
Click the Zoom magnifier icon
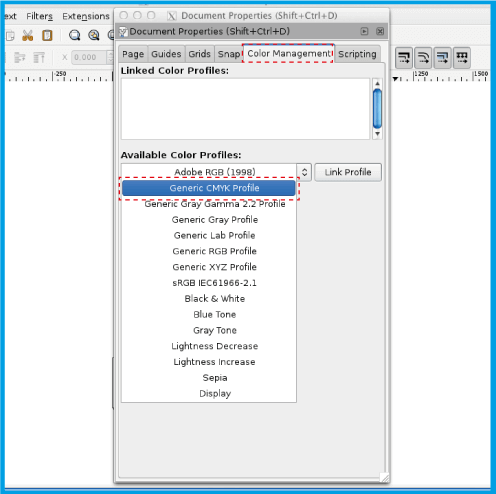pyautogui.click(x=74, y=35)
